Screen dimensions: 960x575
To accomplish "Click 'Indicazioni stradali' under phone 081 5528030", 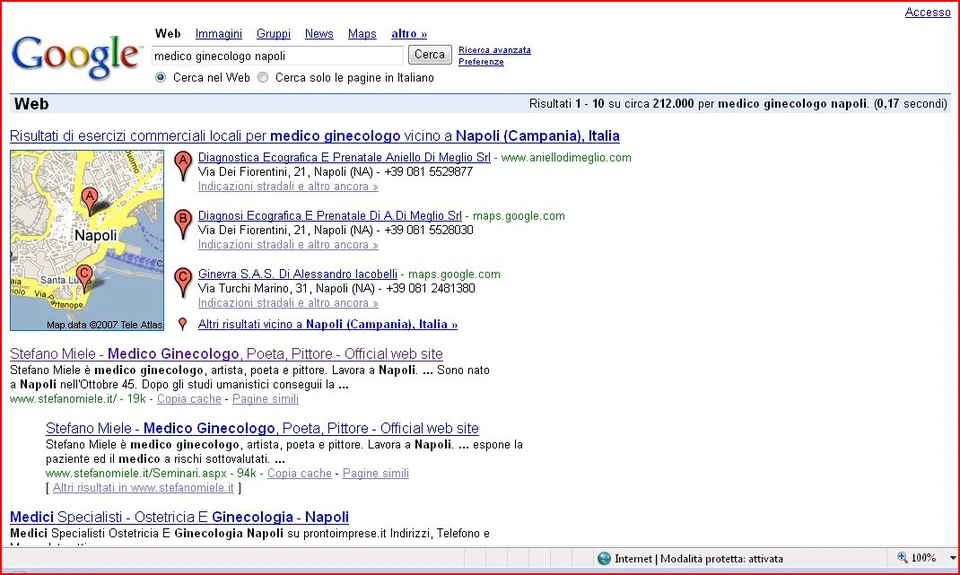I will [x=288, y=244].
